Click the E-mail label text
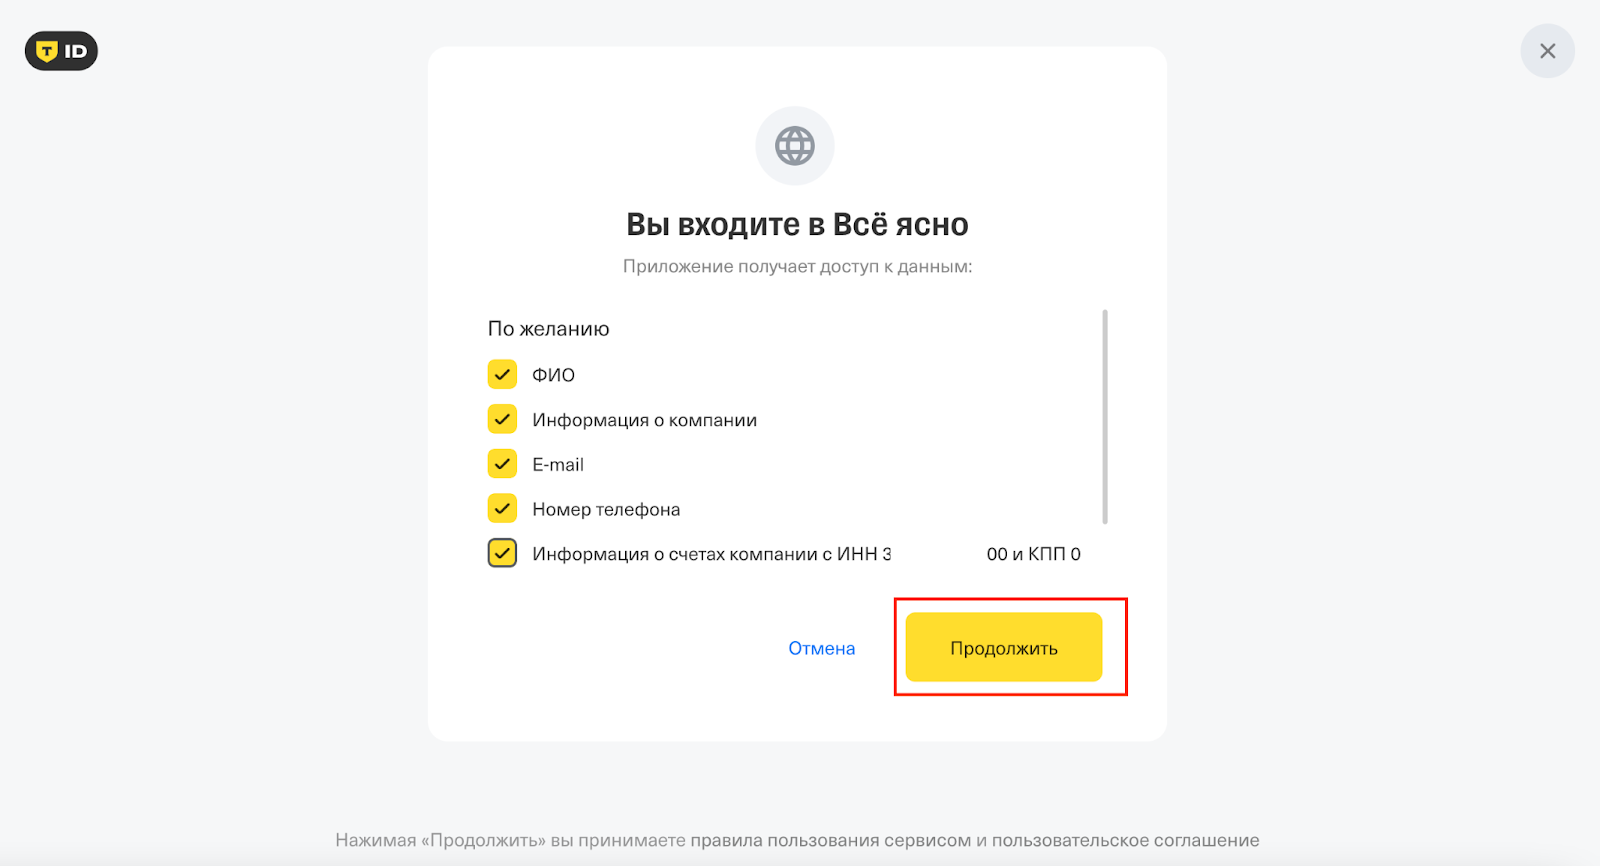Screen dimensions: 1600x866 (558, 465)
